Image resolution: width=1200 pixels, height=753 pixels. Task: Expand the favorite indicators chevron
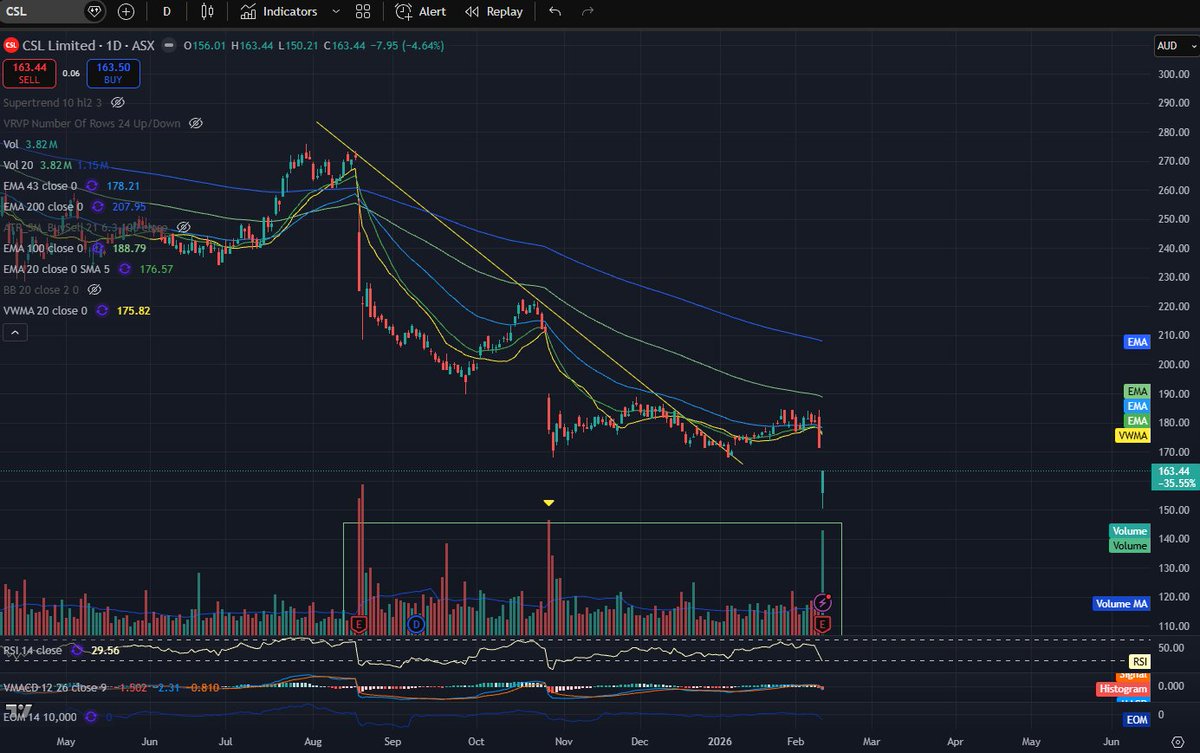tap(334, 12)
